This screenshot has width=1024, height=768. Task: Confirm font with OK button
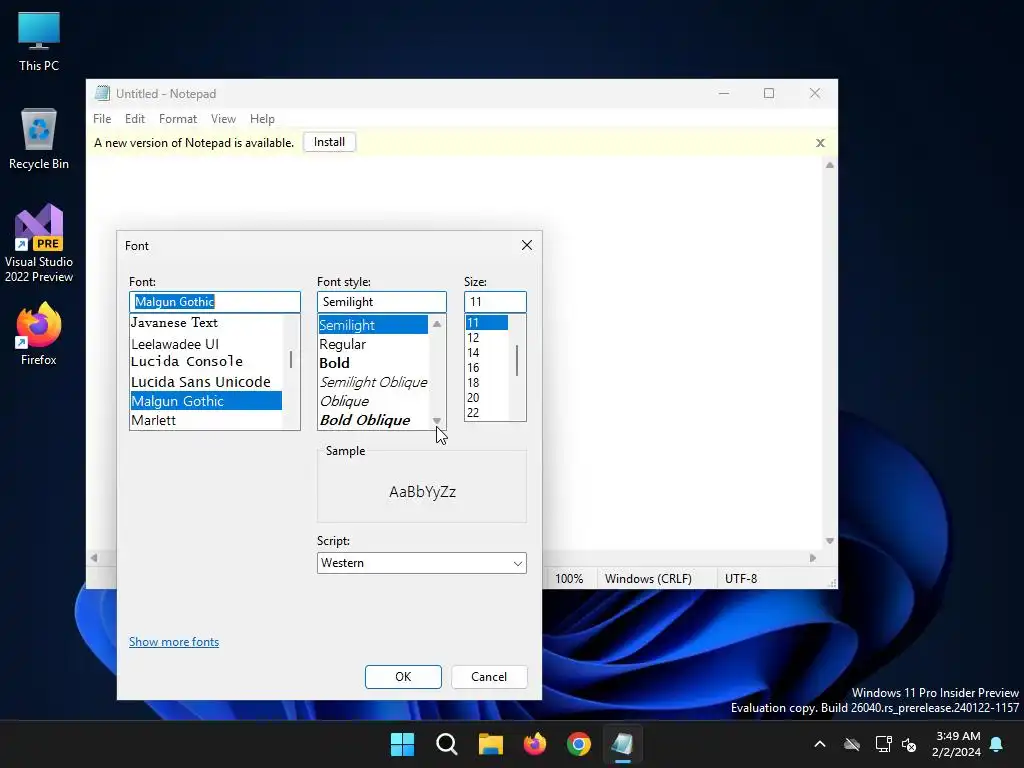403,677
